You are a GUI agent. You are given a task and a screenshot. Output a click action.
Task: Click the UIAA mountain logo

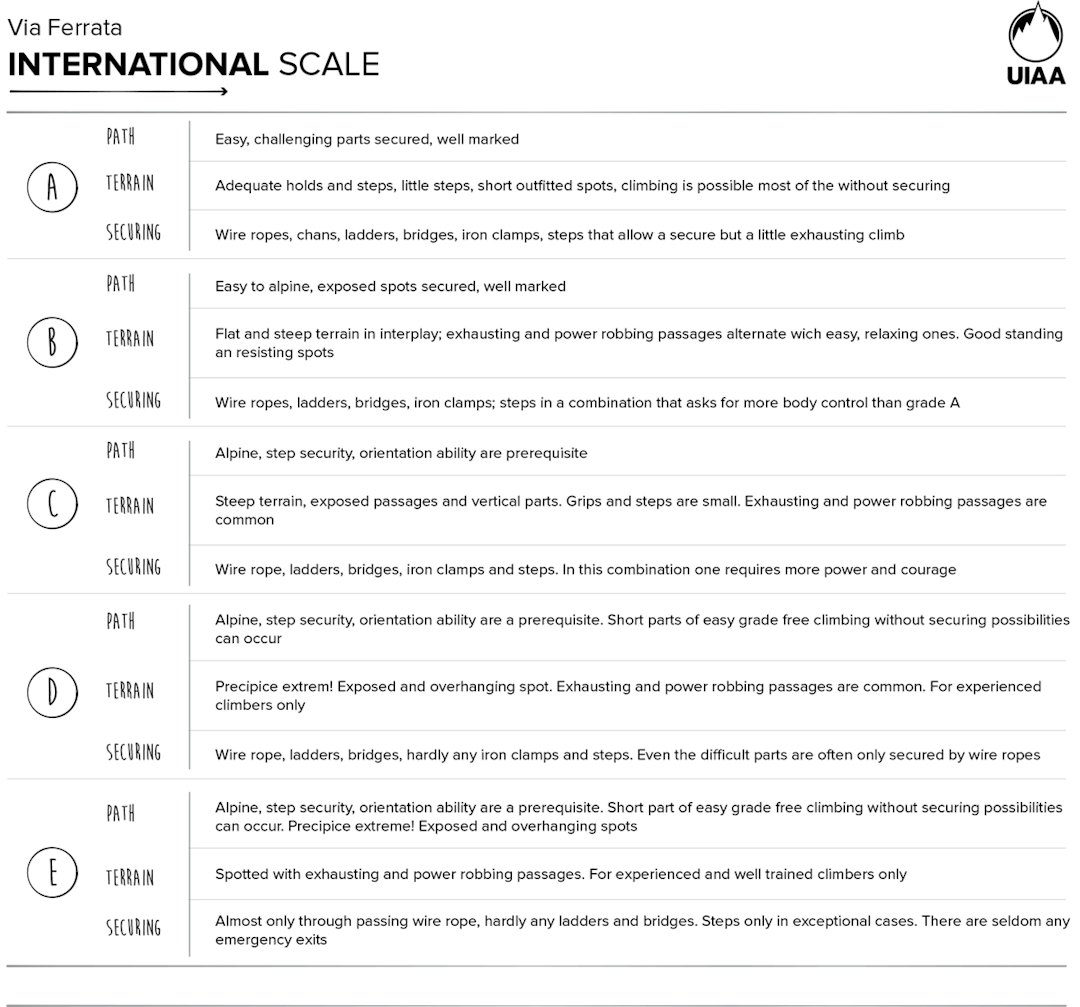coord(1034,35)
